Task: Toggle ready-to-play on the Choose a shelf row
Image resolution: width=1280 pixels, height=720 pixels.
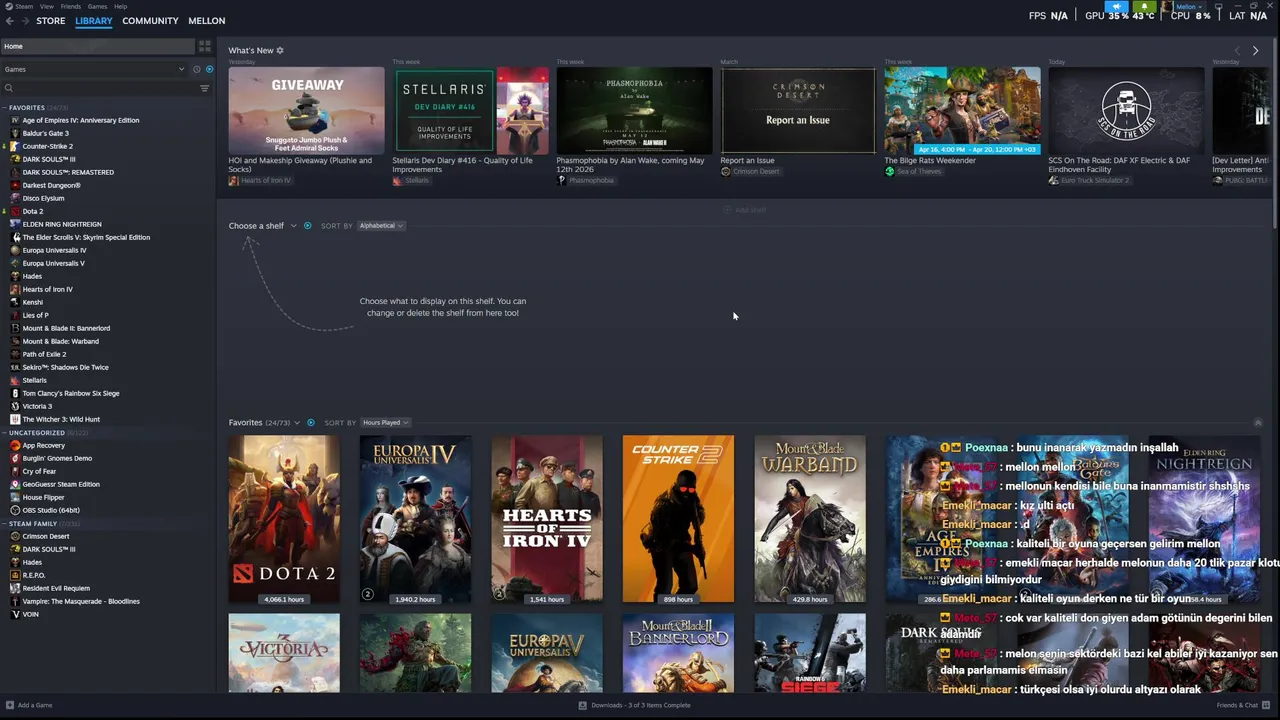Action: [x=307, y=226]
